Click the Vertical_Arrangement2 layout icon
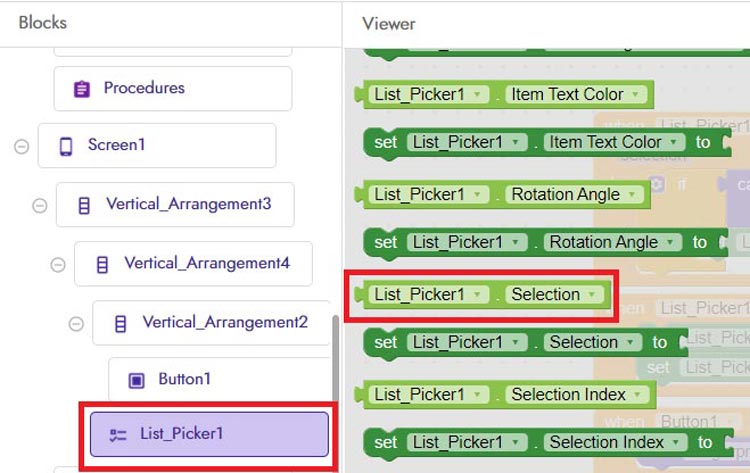The image size is (750, 473). [x=121, y=323]
